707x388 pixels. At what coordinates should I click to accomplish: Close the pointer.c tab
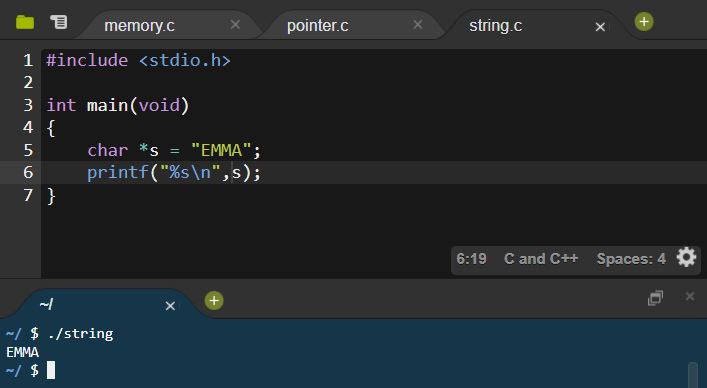tap(418, 24)
